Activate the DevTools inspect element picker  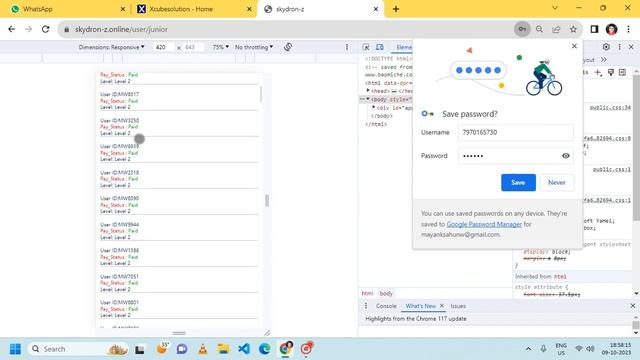click(x=366, y=47)
